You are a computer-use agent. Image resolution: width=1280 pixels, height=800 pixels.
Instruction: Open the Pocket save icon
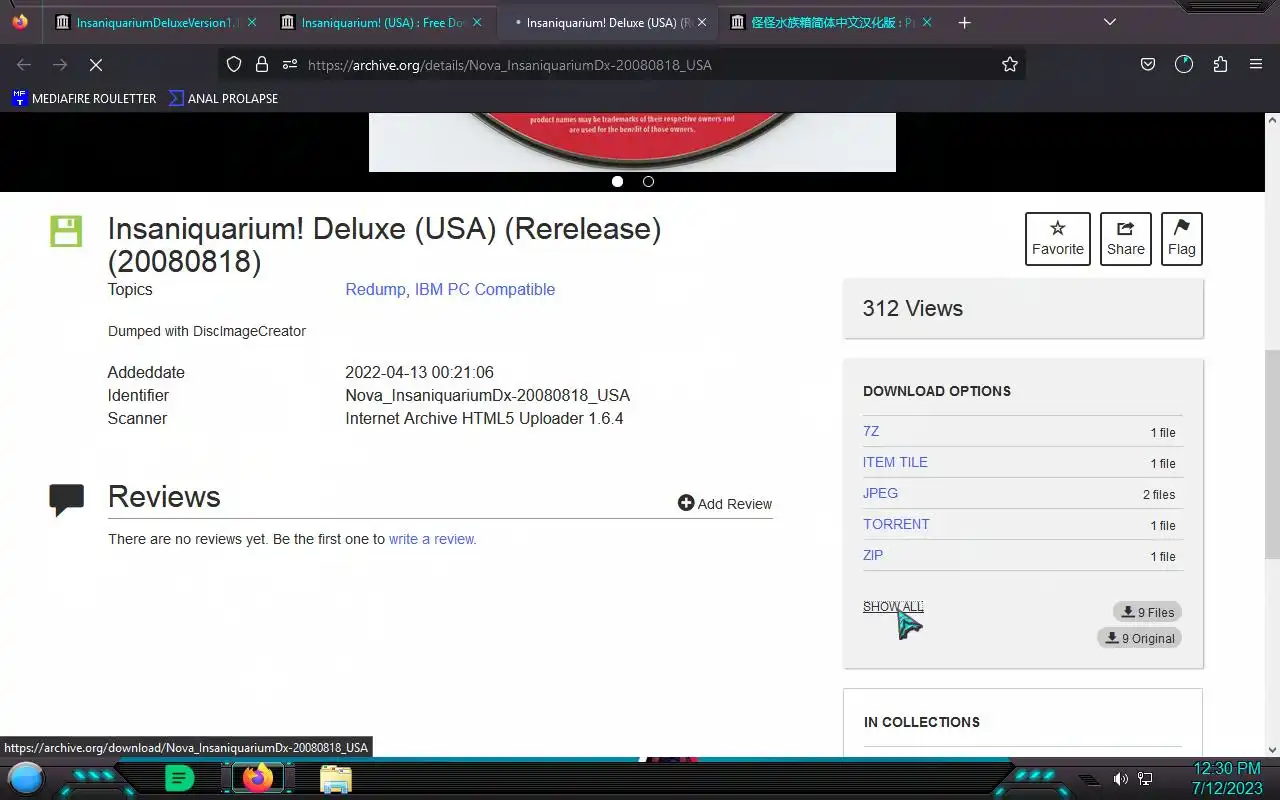click(x=1148, y=64)
